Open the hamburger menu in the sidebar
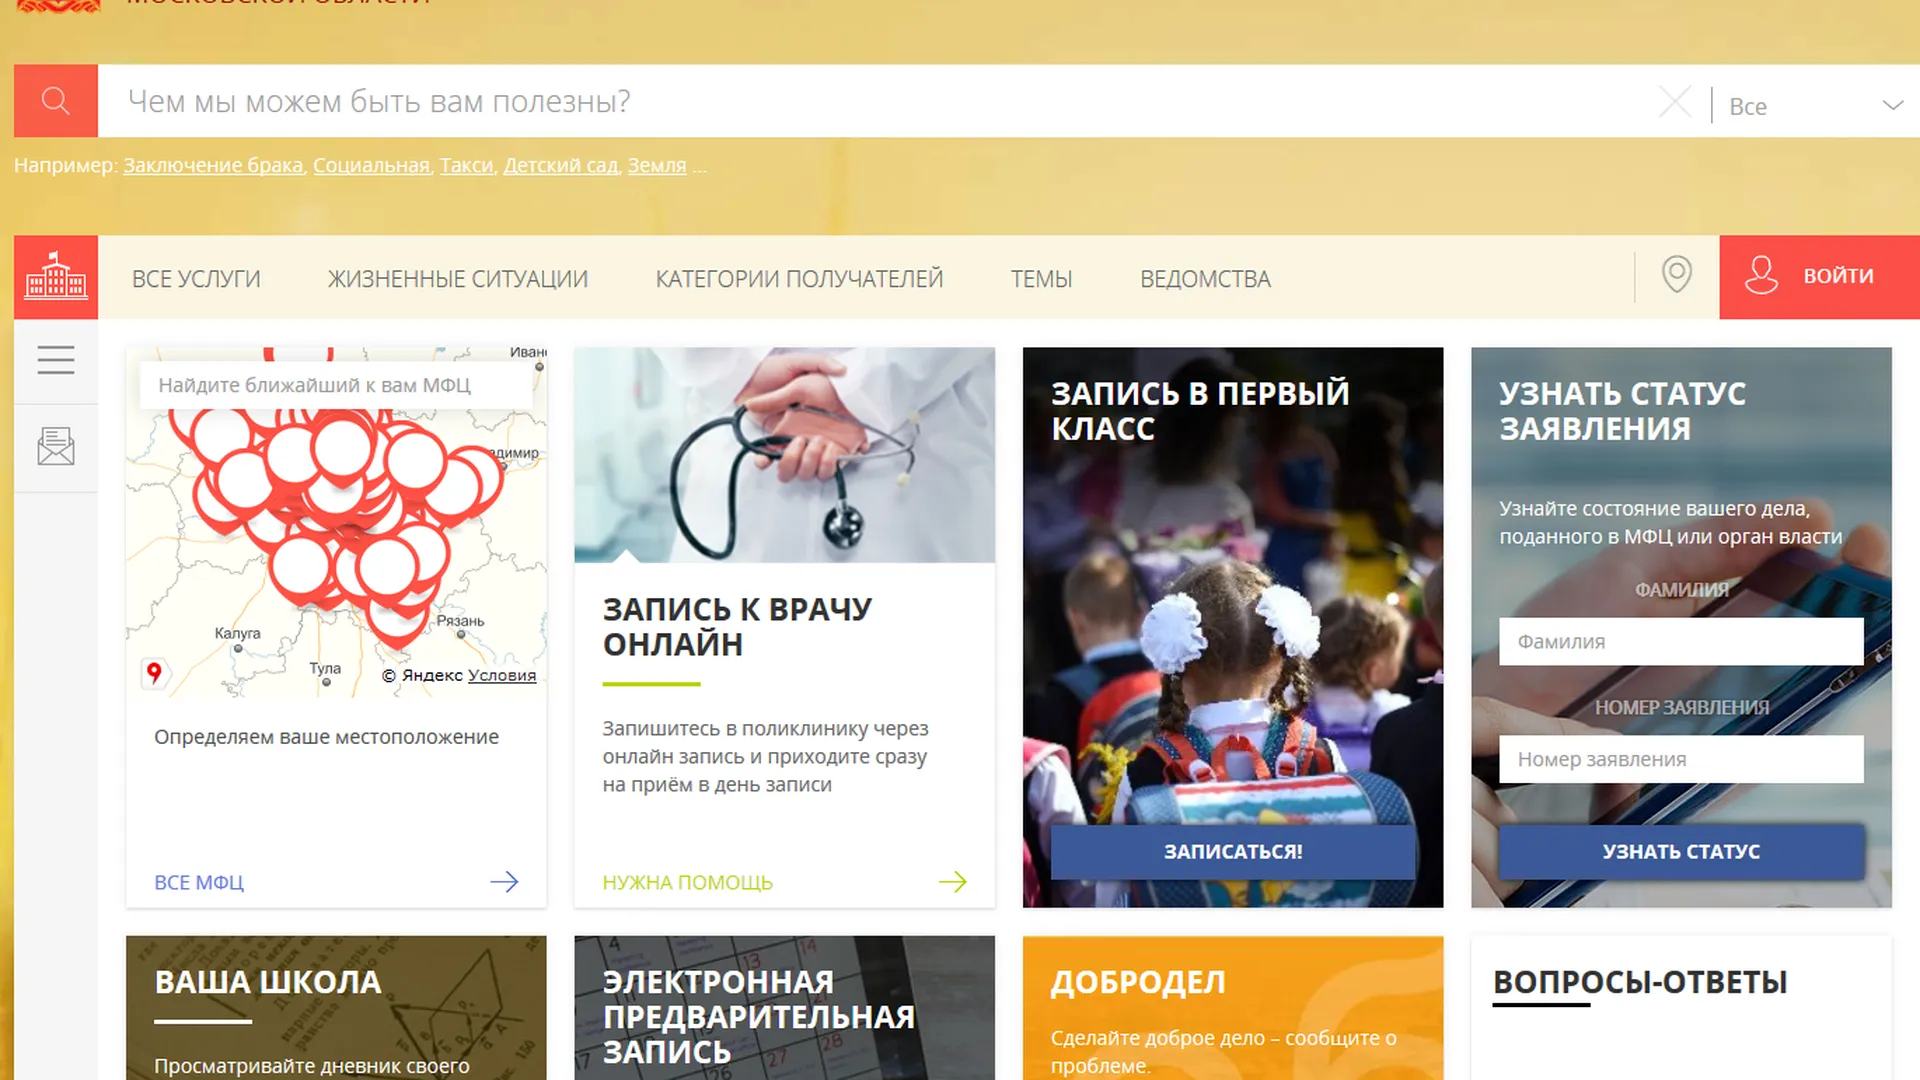The width and height of the screenshot is (1920, 1080). point(56,360)
